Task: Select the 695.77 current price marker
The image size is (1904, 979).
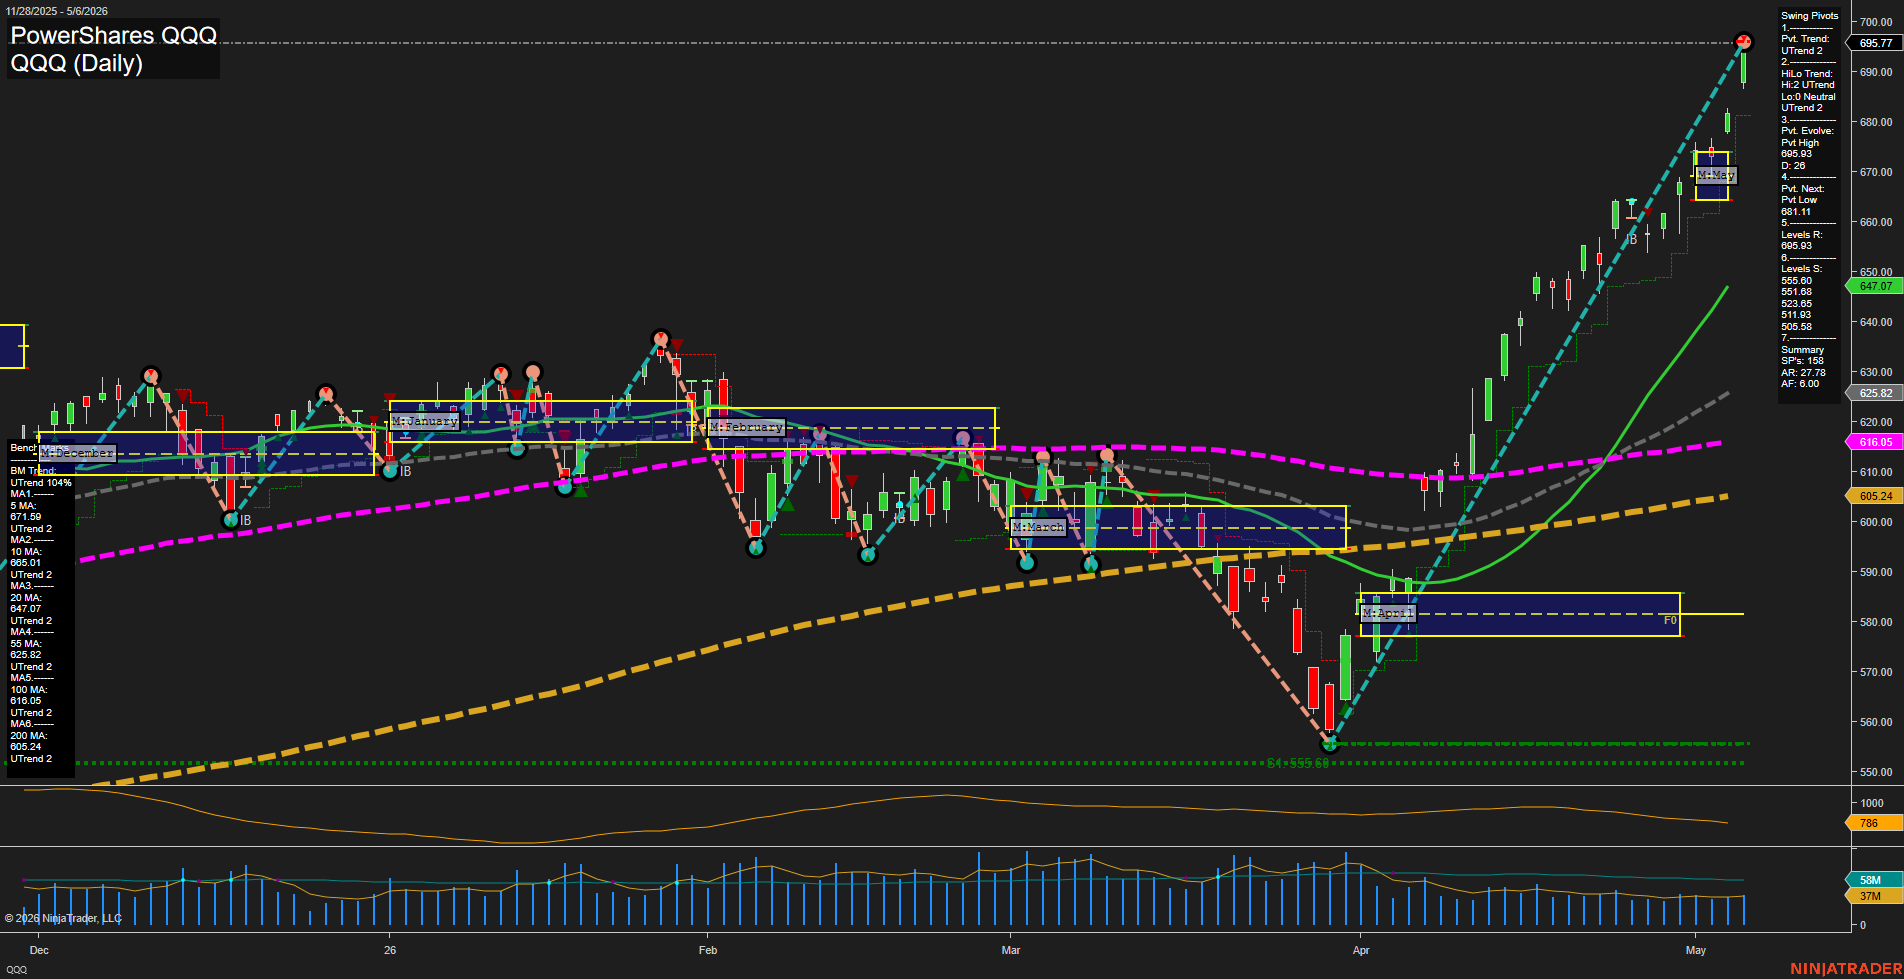Action: coord(1875,43)
